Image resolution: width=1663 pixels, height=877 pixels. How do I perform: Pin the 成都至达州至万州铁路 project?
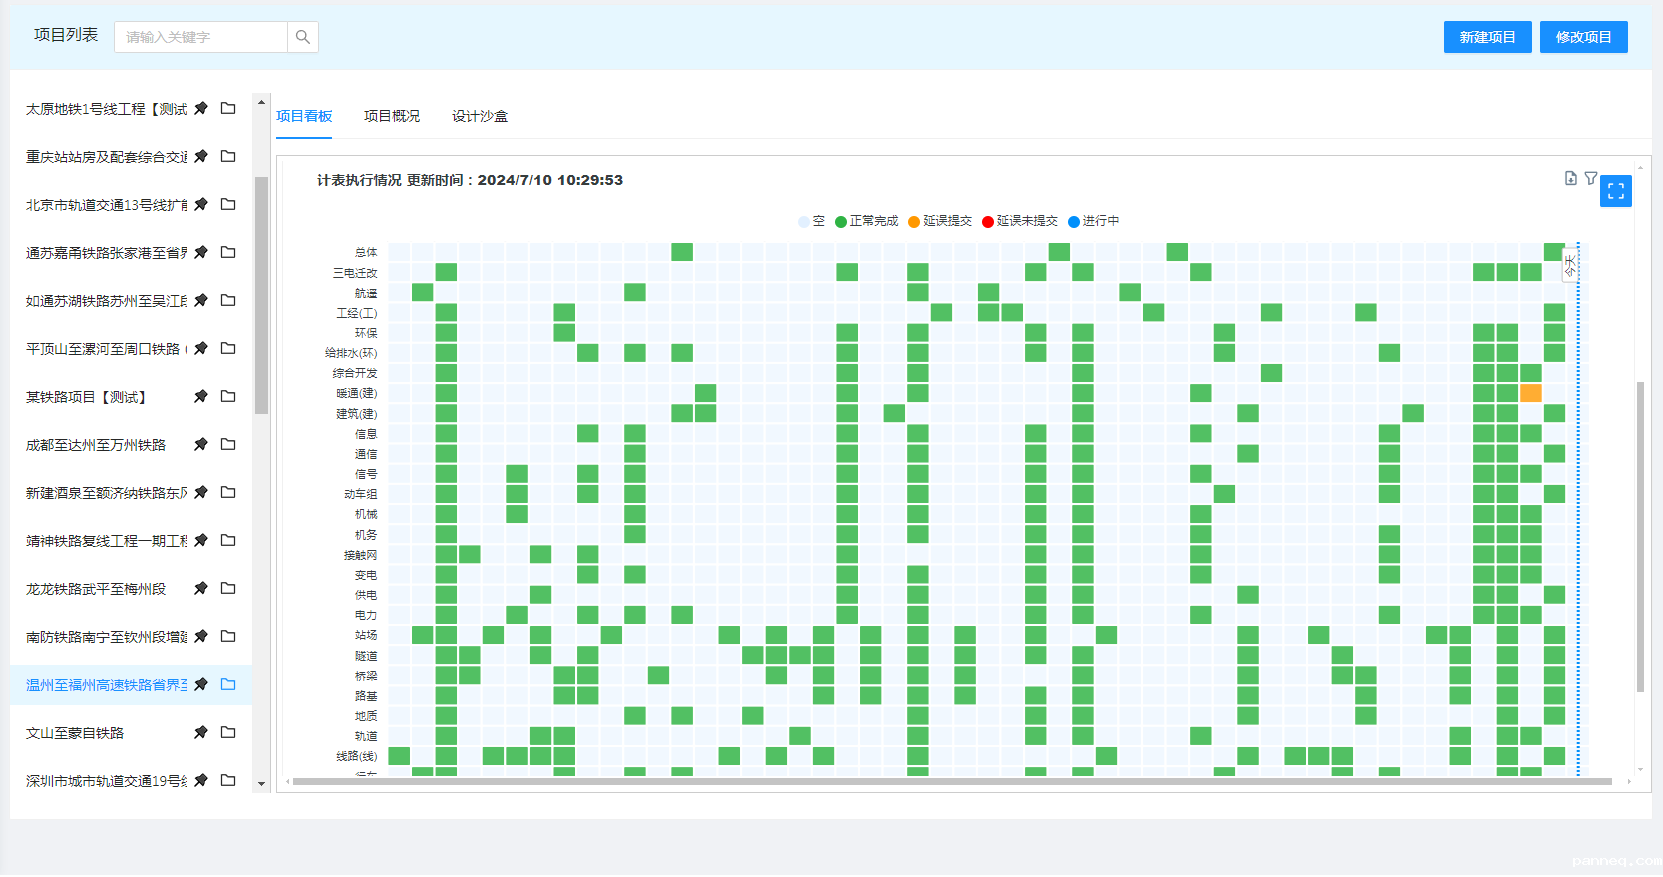point(201,444)
